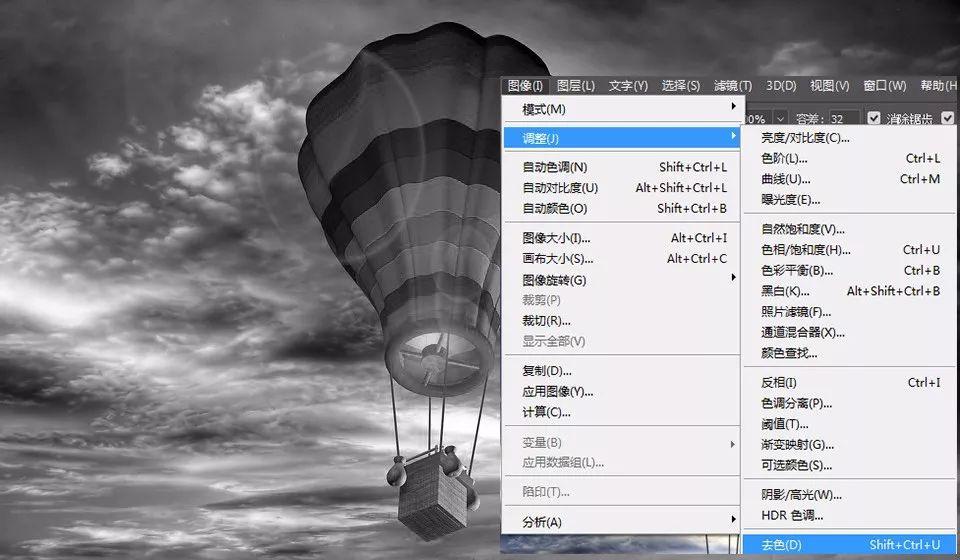Viewport: 960px width, 560px height.
Task: Choose 裁切(R) command
Action: 621,321
